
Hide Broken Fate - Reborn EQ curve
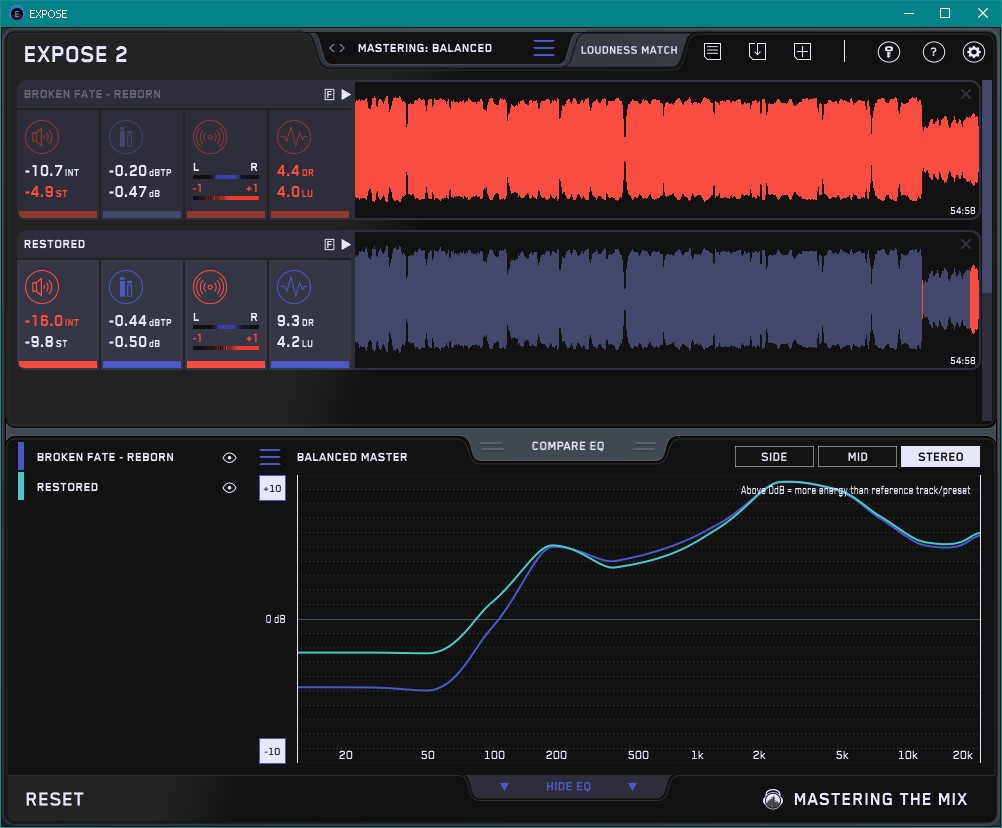[x=229, y=457]
